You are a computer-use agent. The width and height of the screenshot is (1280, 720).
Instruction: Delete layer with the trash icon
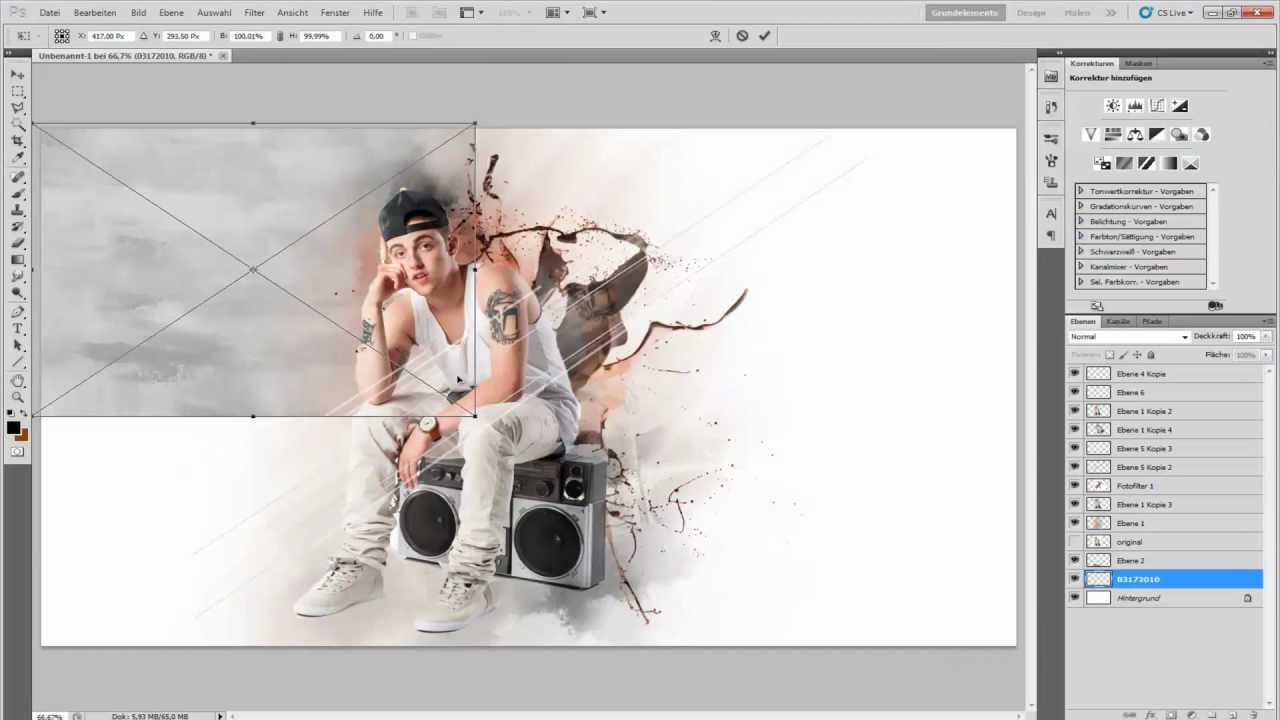coord(1253,715)
